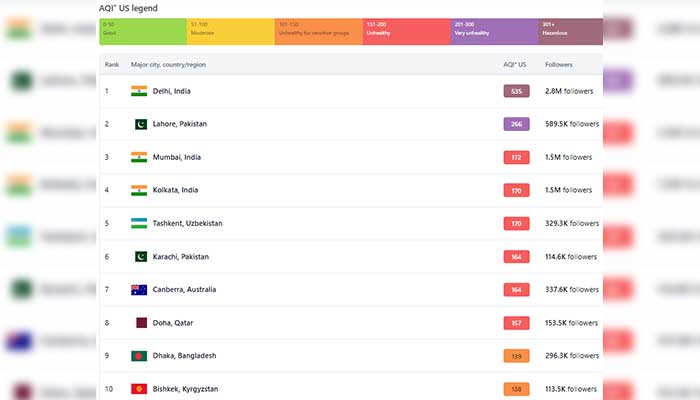Select the purple Very unhealthy legend segment
The image size is (700, 400).
pyautogui.click(x=495, y=31)
